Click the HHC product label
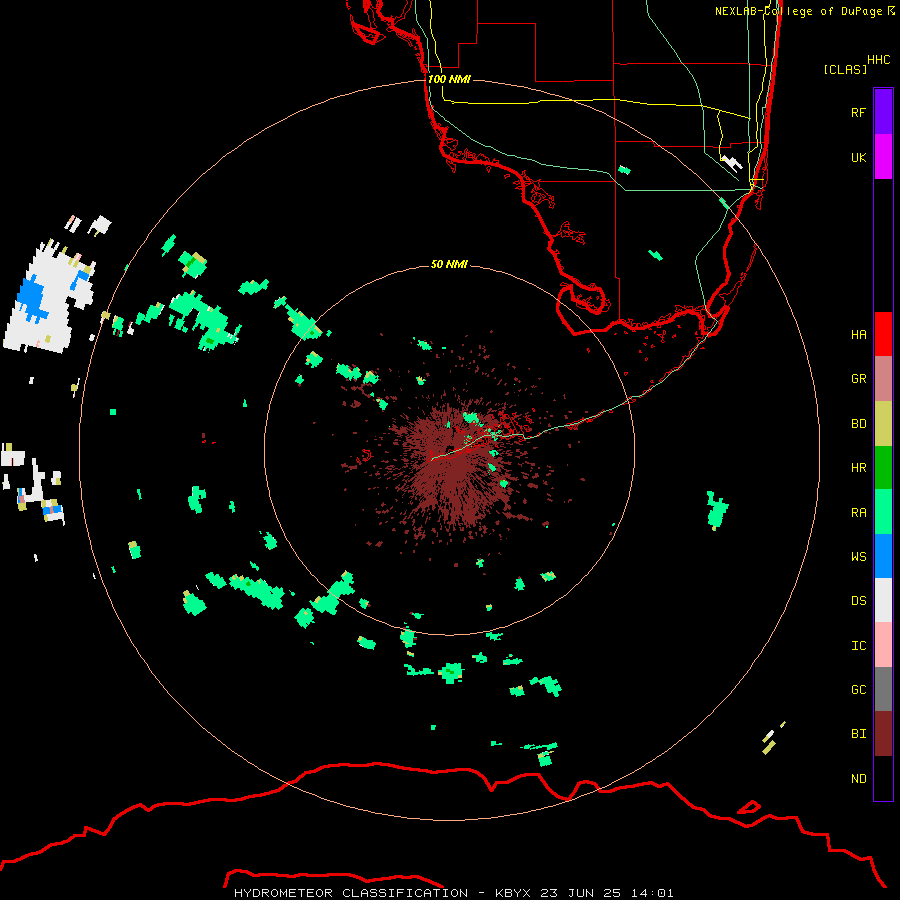The width and height of the screenshot is (900, 900). pos(878,60)
